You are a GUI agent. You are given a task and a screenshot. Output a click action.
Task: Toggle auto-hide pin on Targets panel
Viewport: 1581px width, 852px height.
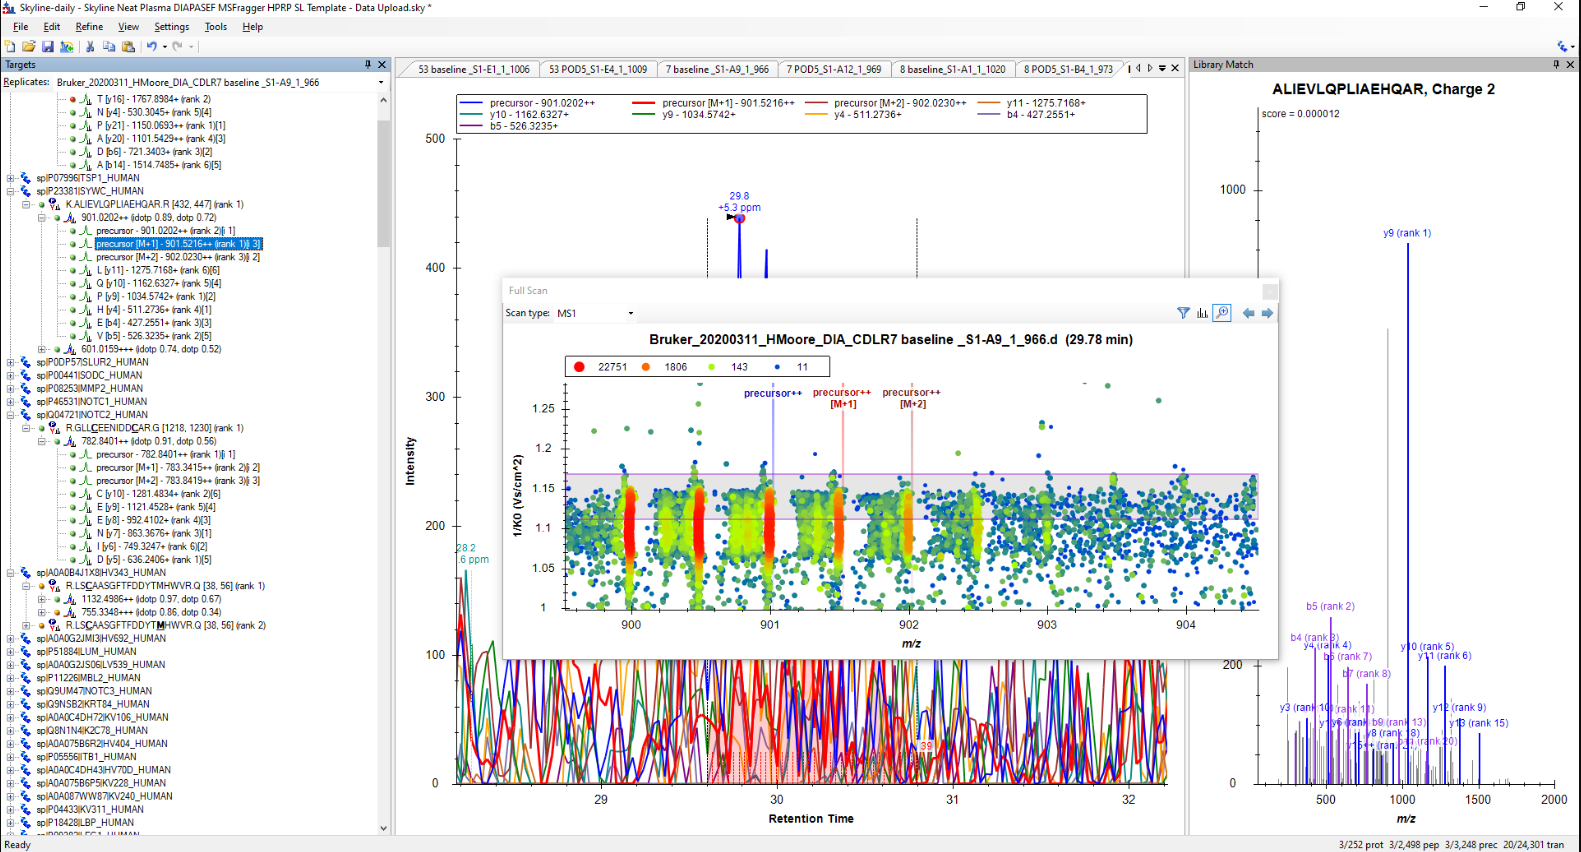click(x=367, y=64)
